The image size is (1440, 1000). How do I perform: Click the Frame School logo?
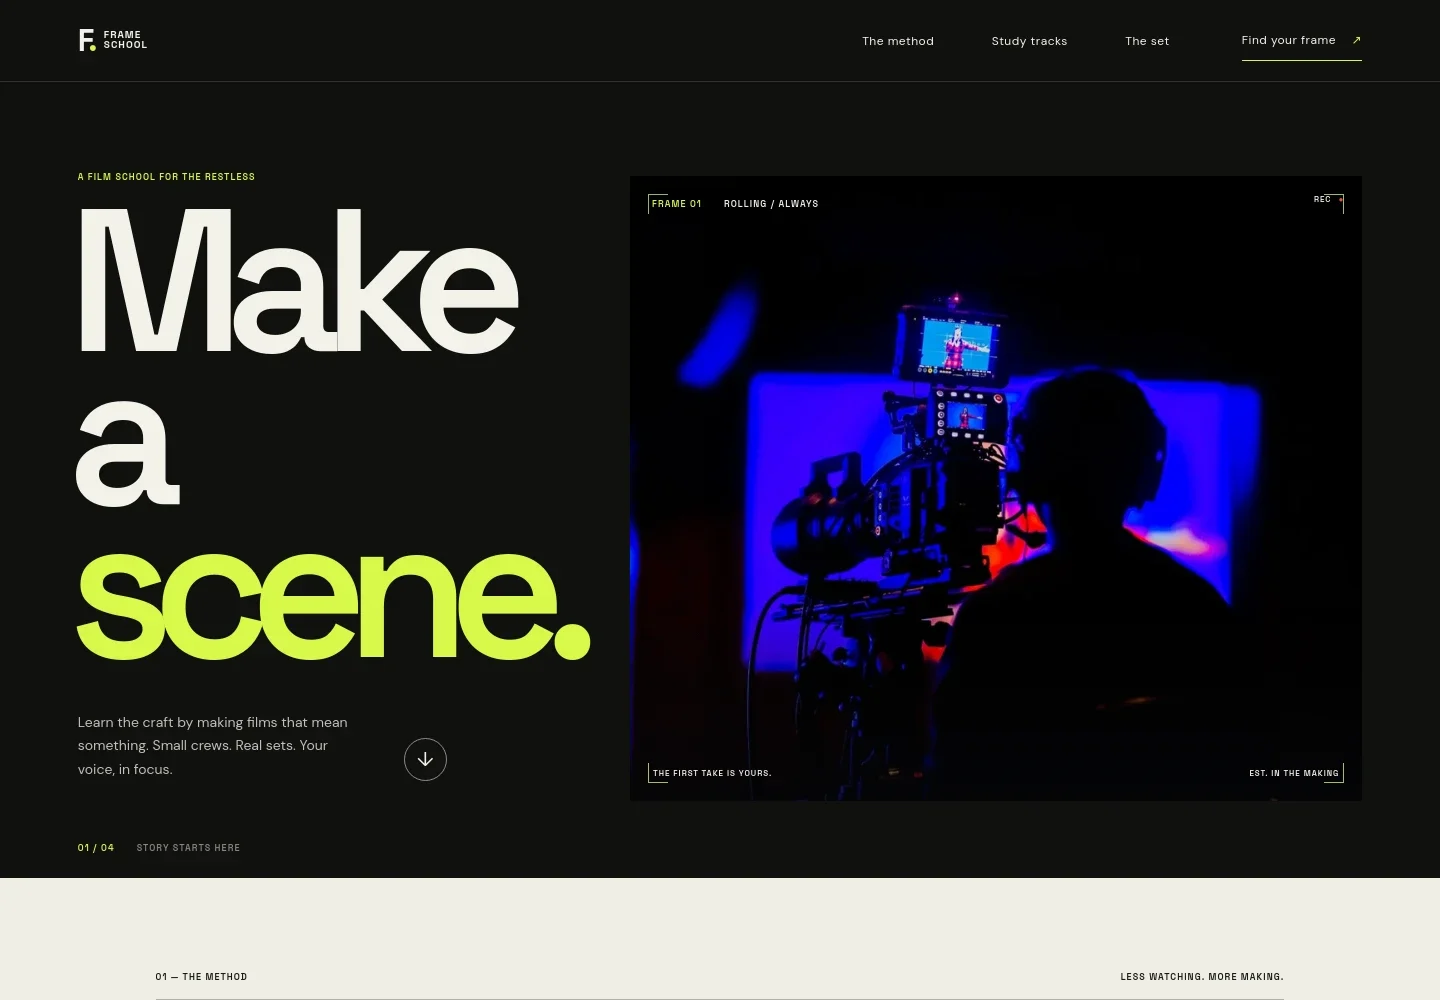[x=113, y=40]
